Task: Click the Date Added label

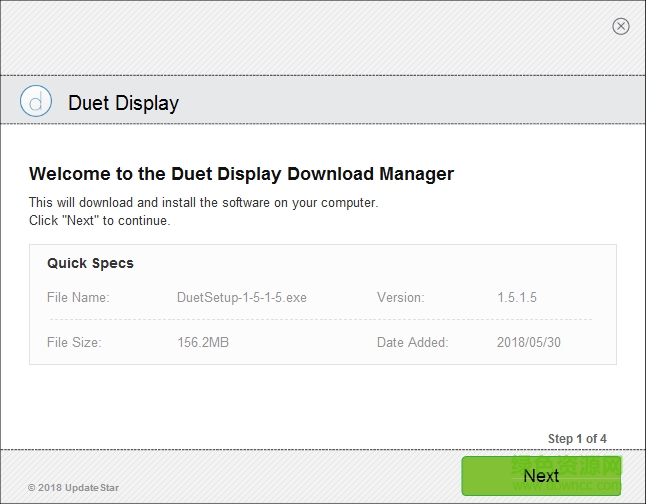Action: pos(412,342)
